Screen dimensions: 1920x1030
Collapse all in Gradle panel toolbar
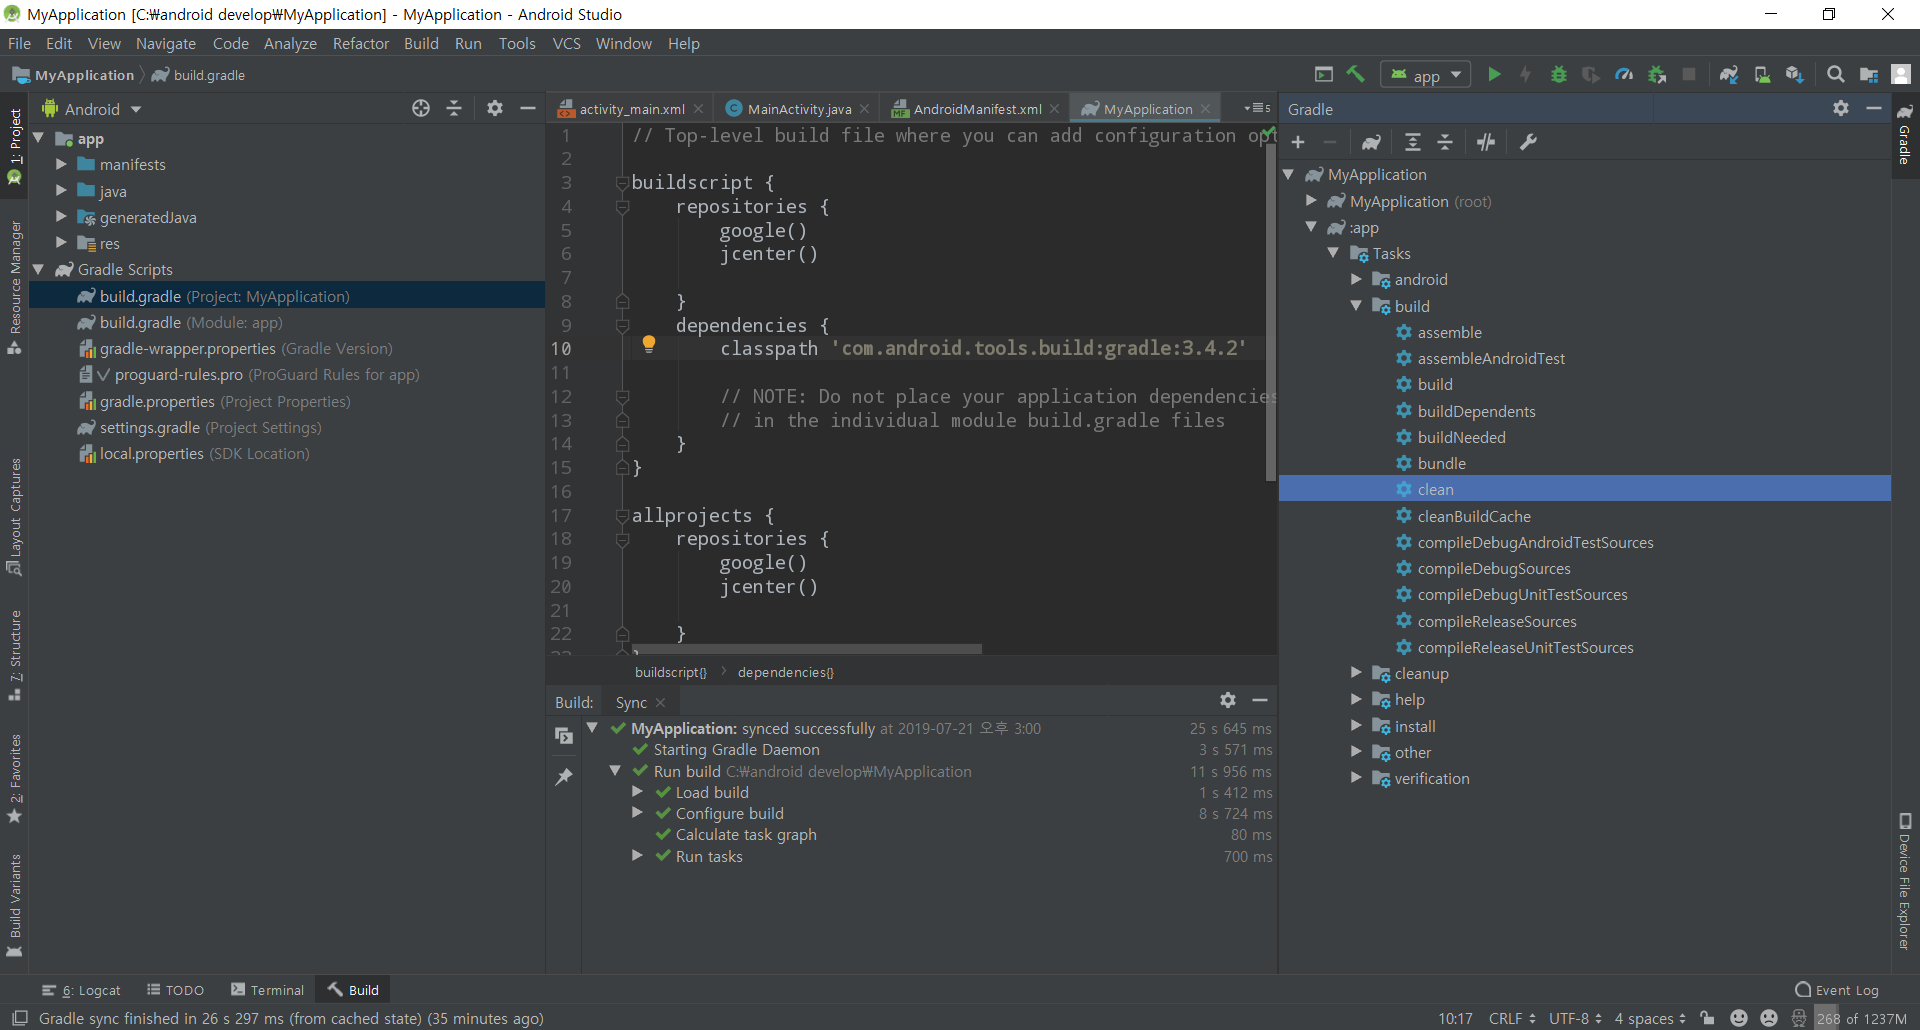(x=1445, y=142)
